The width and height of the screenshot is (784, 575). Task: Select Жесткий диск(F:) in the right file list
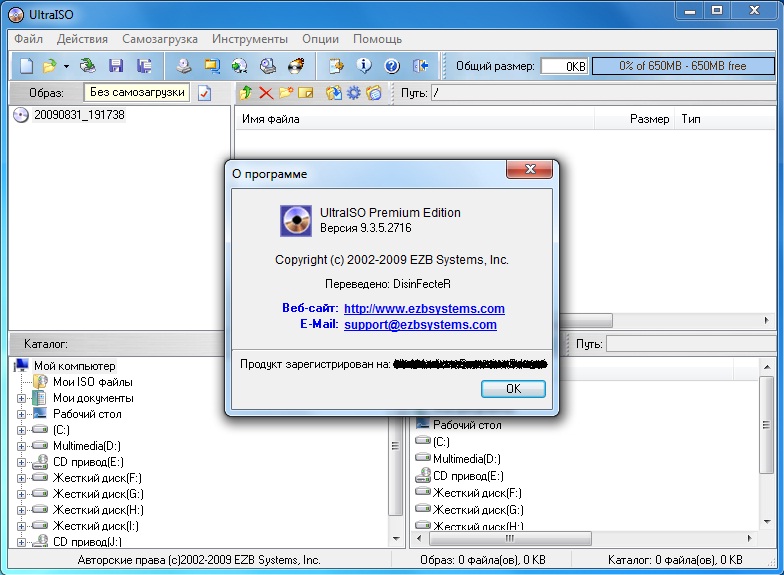477,493
